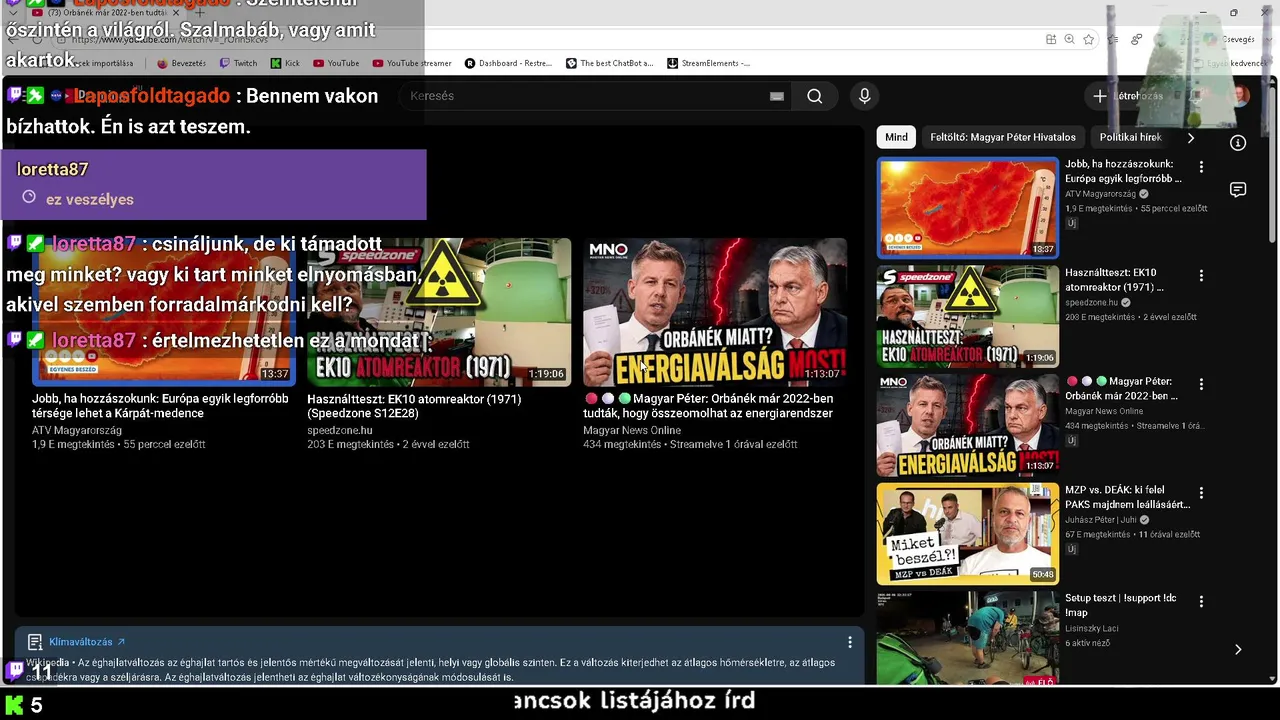
Task: Open sidebar title Használtteszt: EK10 atomreaktor (1971)
Action: [1115, 279]
